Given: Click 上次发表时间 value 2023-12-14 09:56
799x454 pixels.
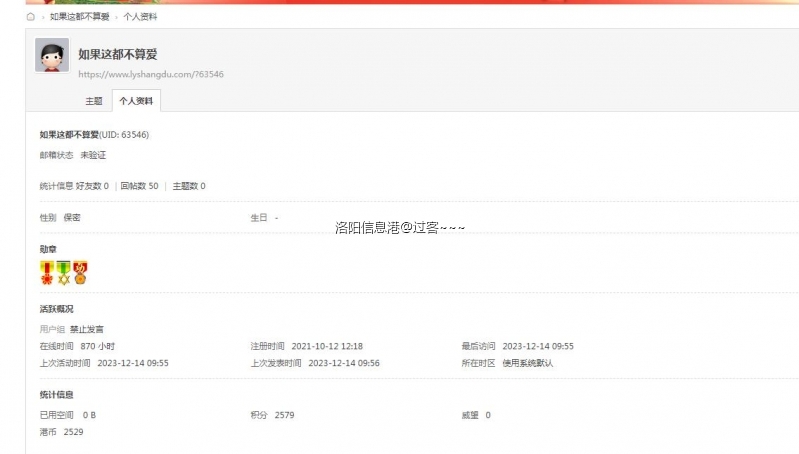Looking at the screenshot, I should [344, 363].
